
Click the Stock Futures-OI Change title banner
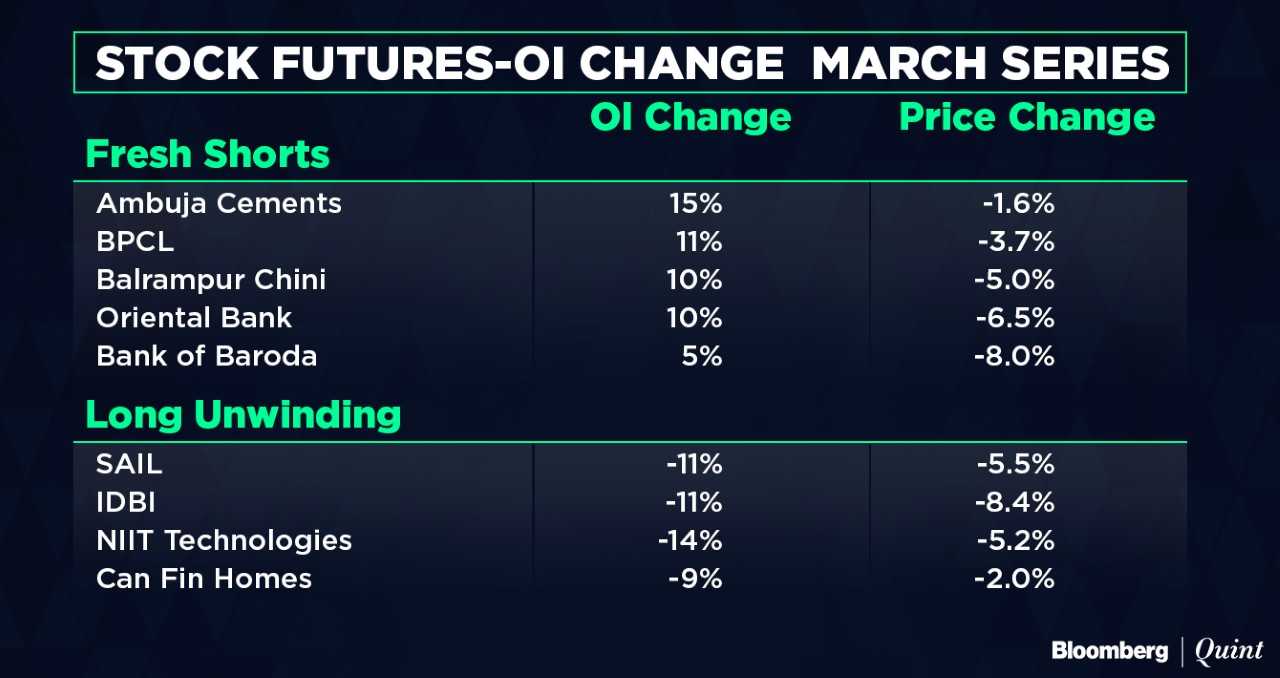click(x=630, y=64)
